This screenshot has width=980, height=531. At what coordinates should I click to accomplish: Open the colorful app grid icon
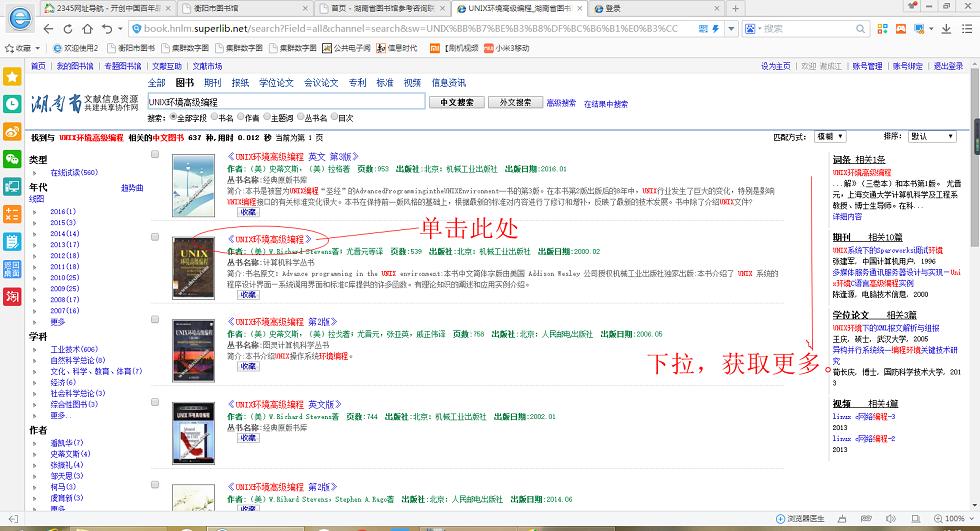[x=882, y=29]
